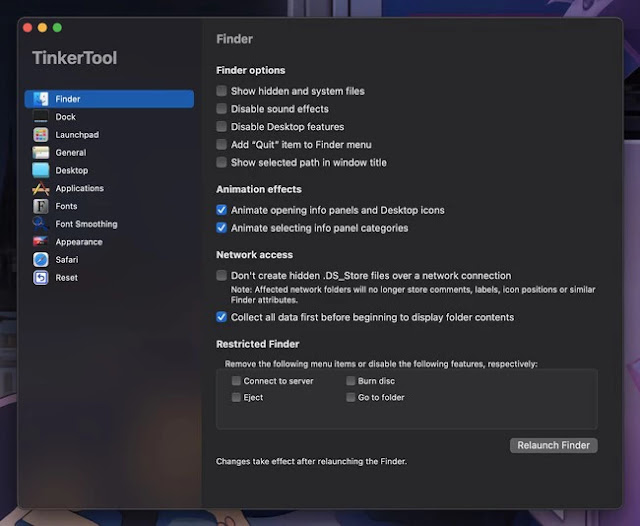Click the Font Smoothing magnifier icon

[x=41, y=224]
